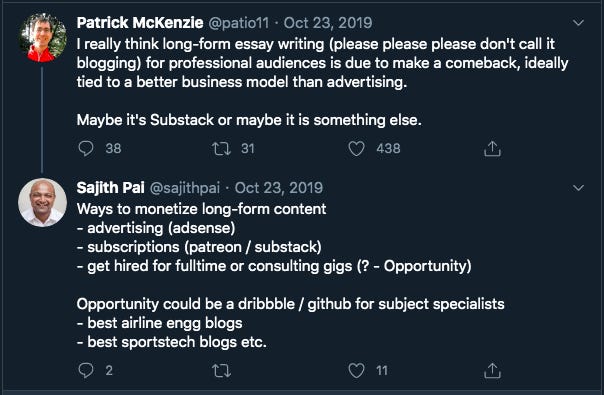604x395 pixels.
Task: Open the tweet listing monetization ways
Action: (290, 275)
